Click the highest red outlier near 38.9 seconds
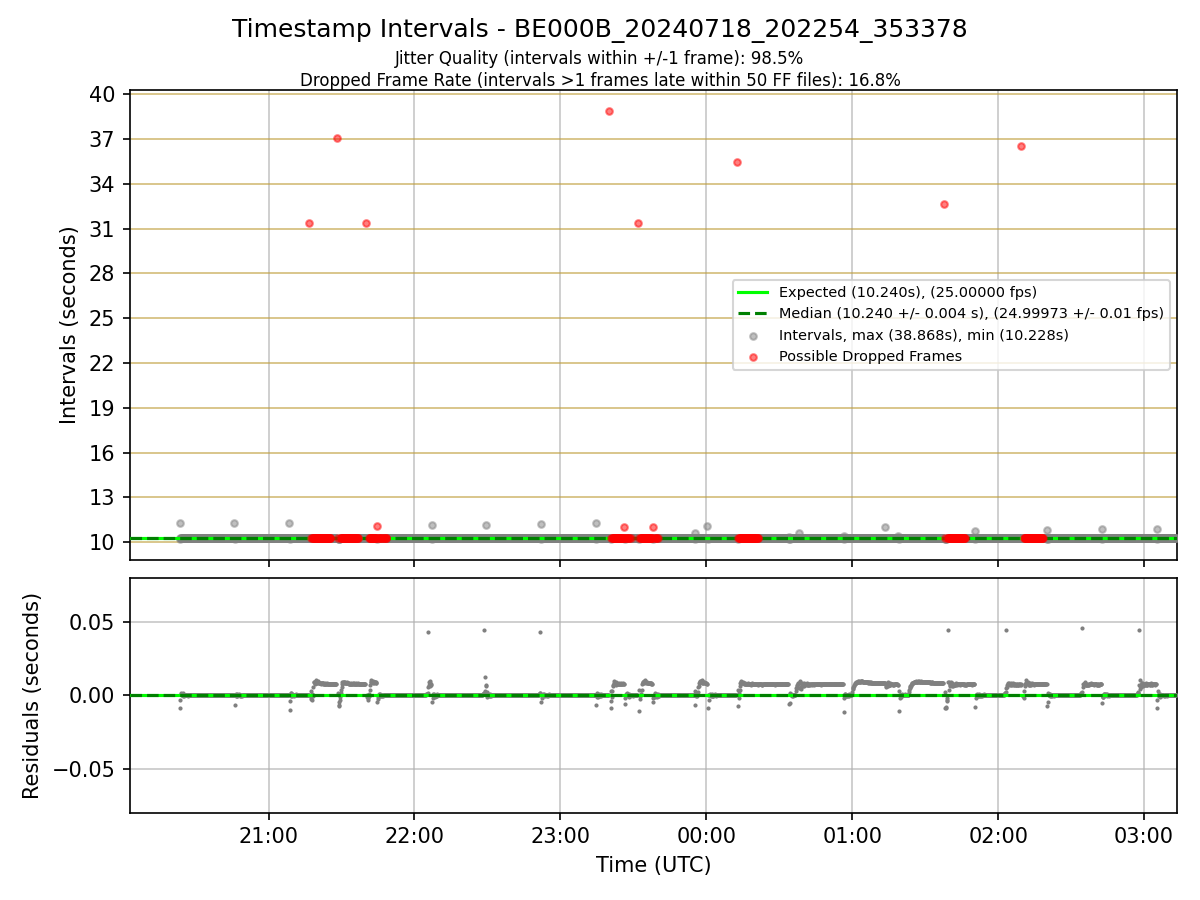1200x900 pixels. [609, 111]
